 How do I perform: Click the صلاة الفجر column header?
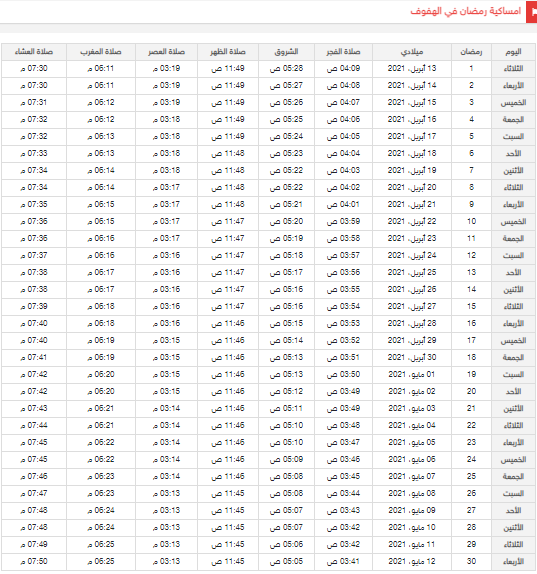click(x=343, y=52)
